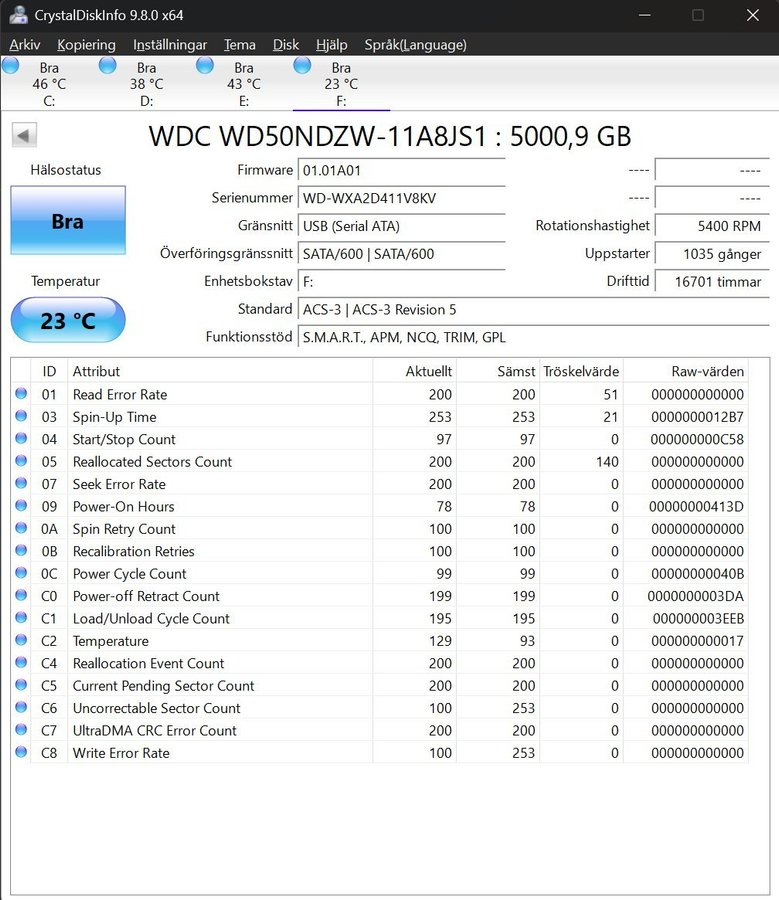The width and height of the screenshot is (779, 900).
Task: Click status orb for Reallocation Event Count
Action: [21, 662]
